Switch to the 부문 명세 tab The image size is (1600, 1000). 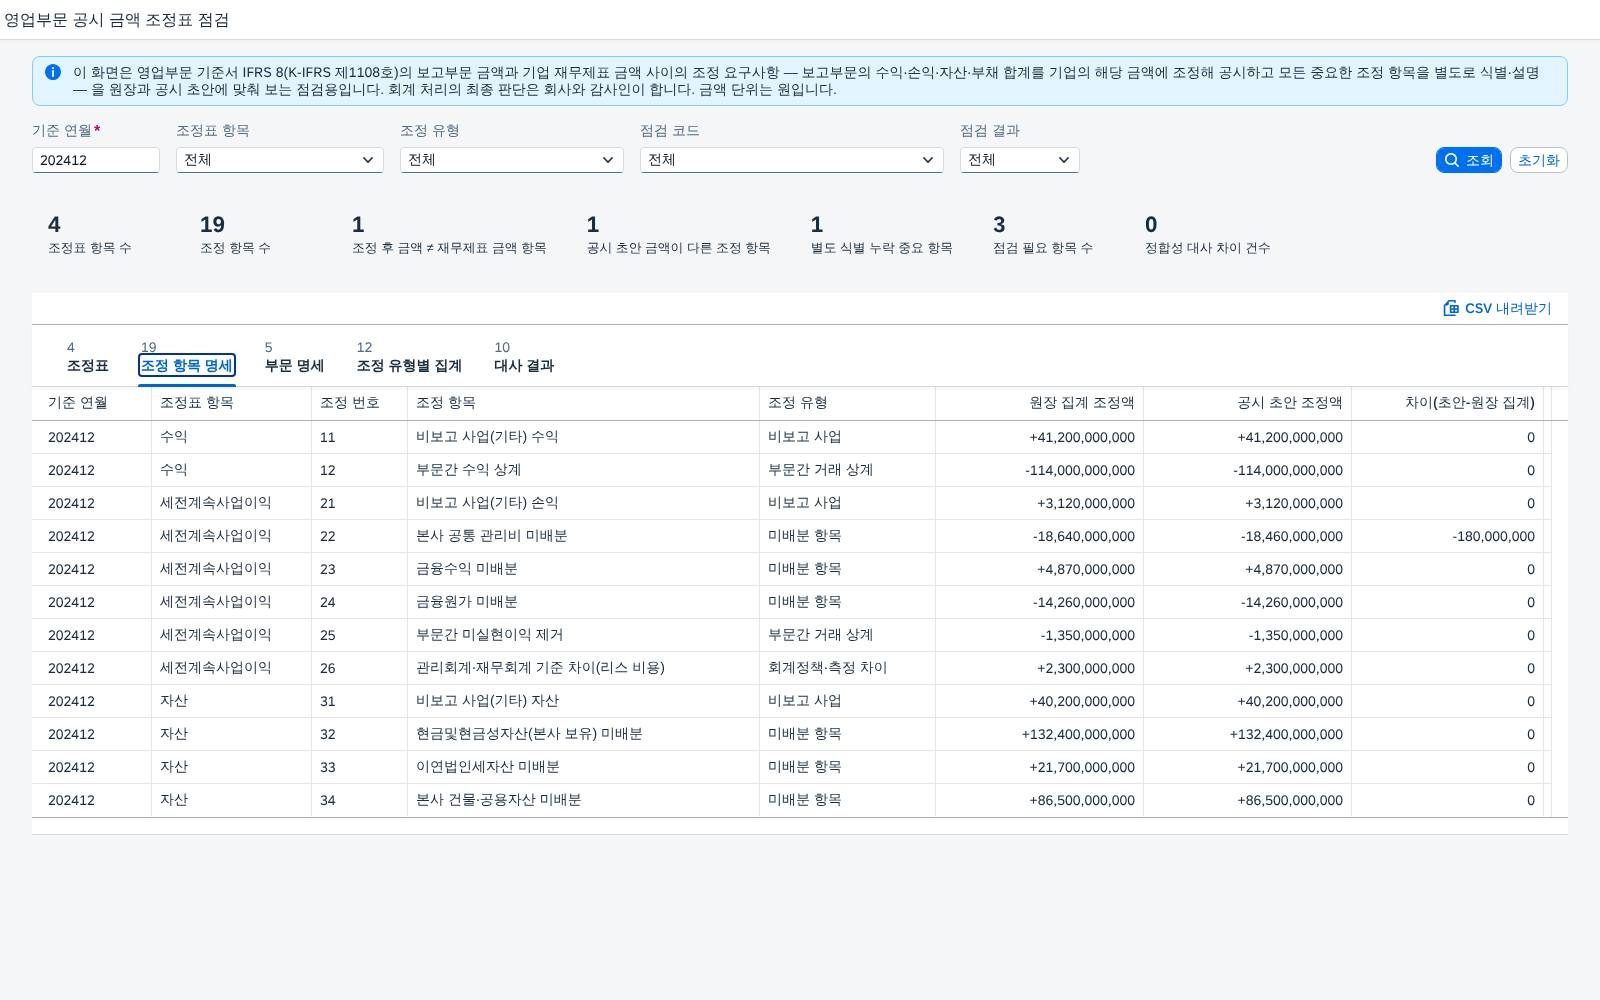(x=294, y=357)
